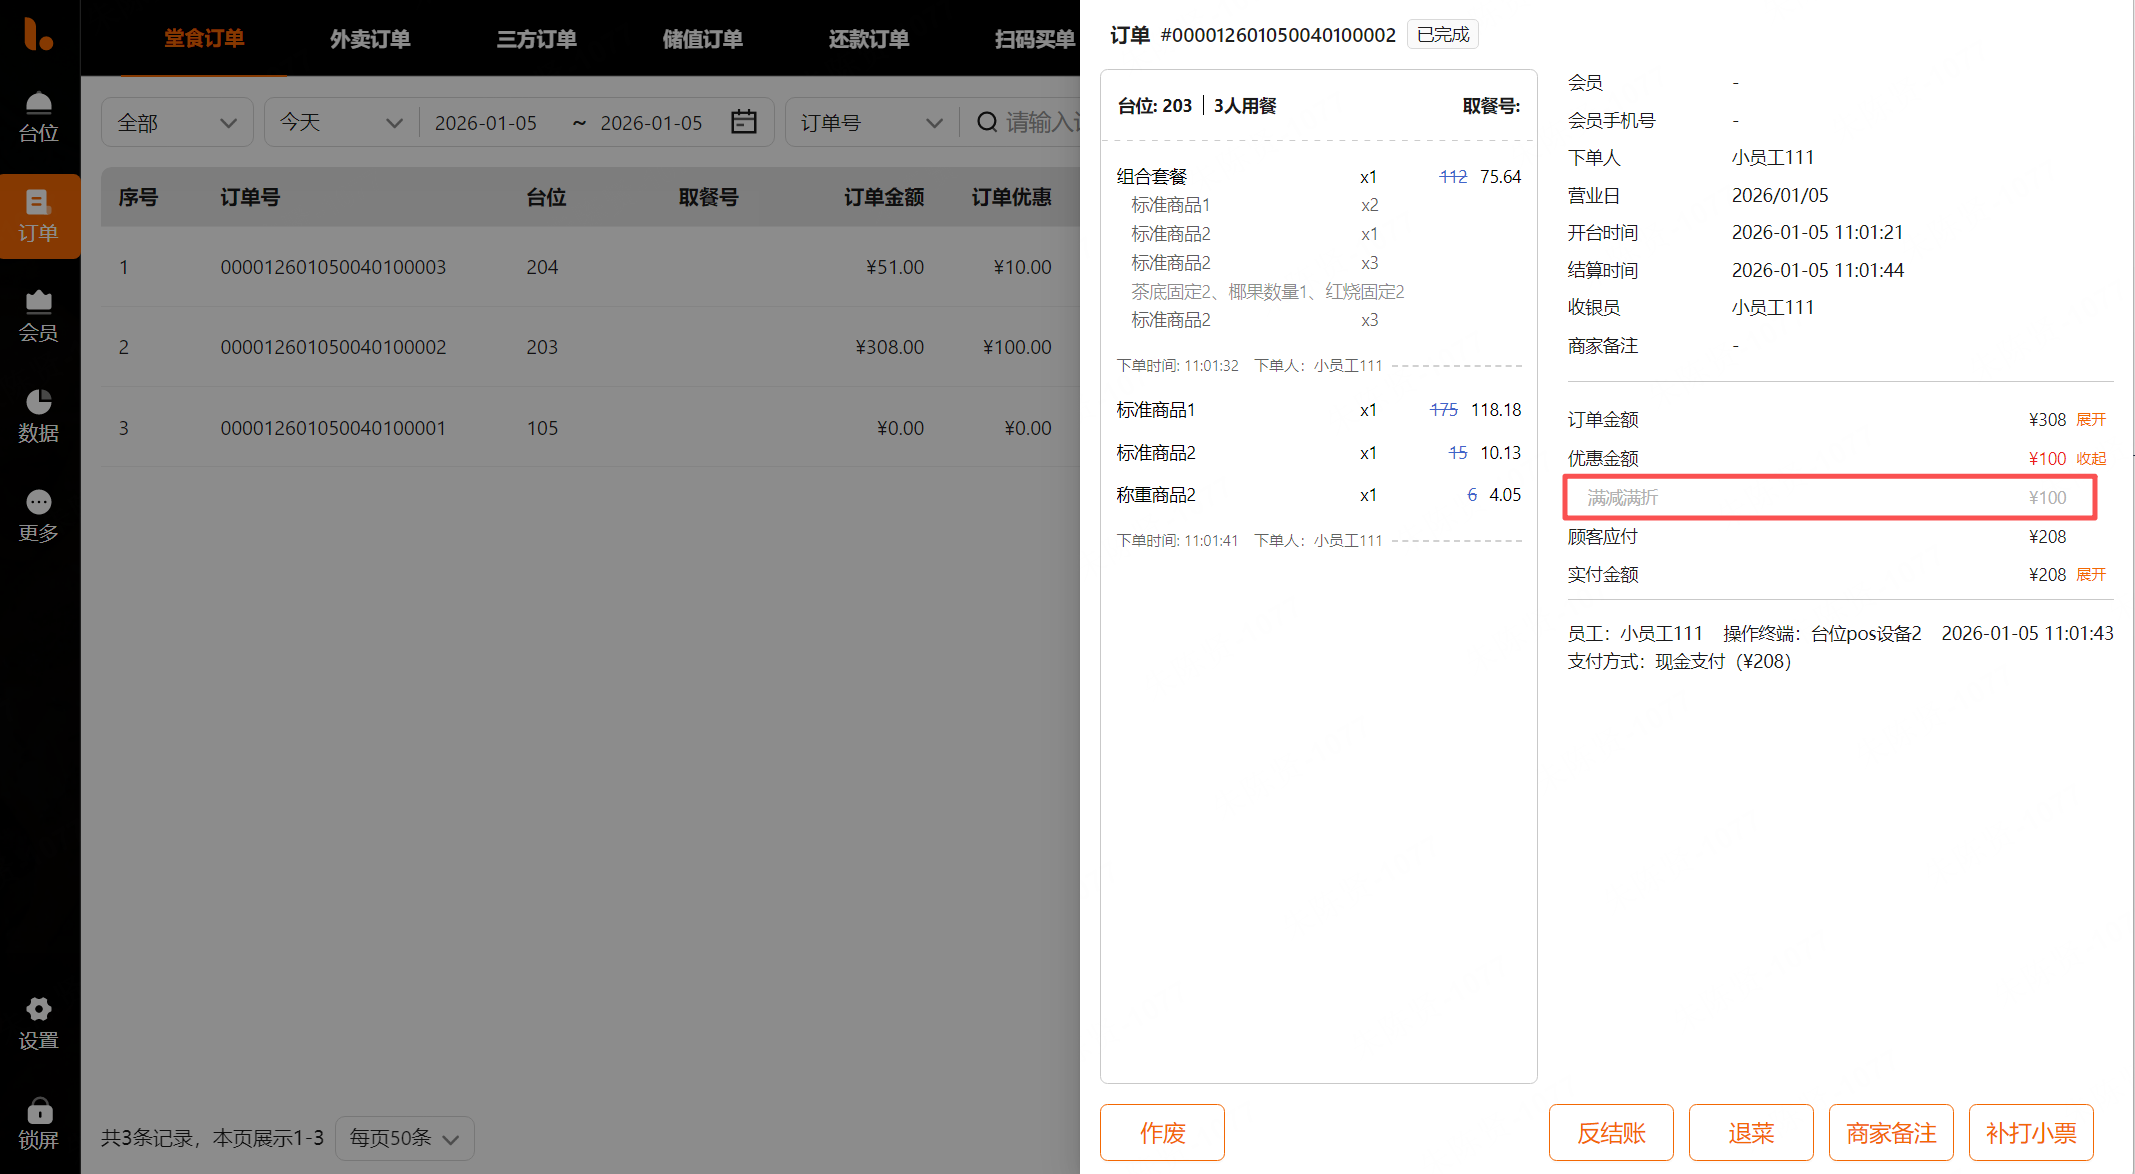Screen dimensions: 2135x1174
Task: Open the 每页50条 page size dropdown
Action: [x=404, y=1138]
